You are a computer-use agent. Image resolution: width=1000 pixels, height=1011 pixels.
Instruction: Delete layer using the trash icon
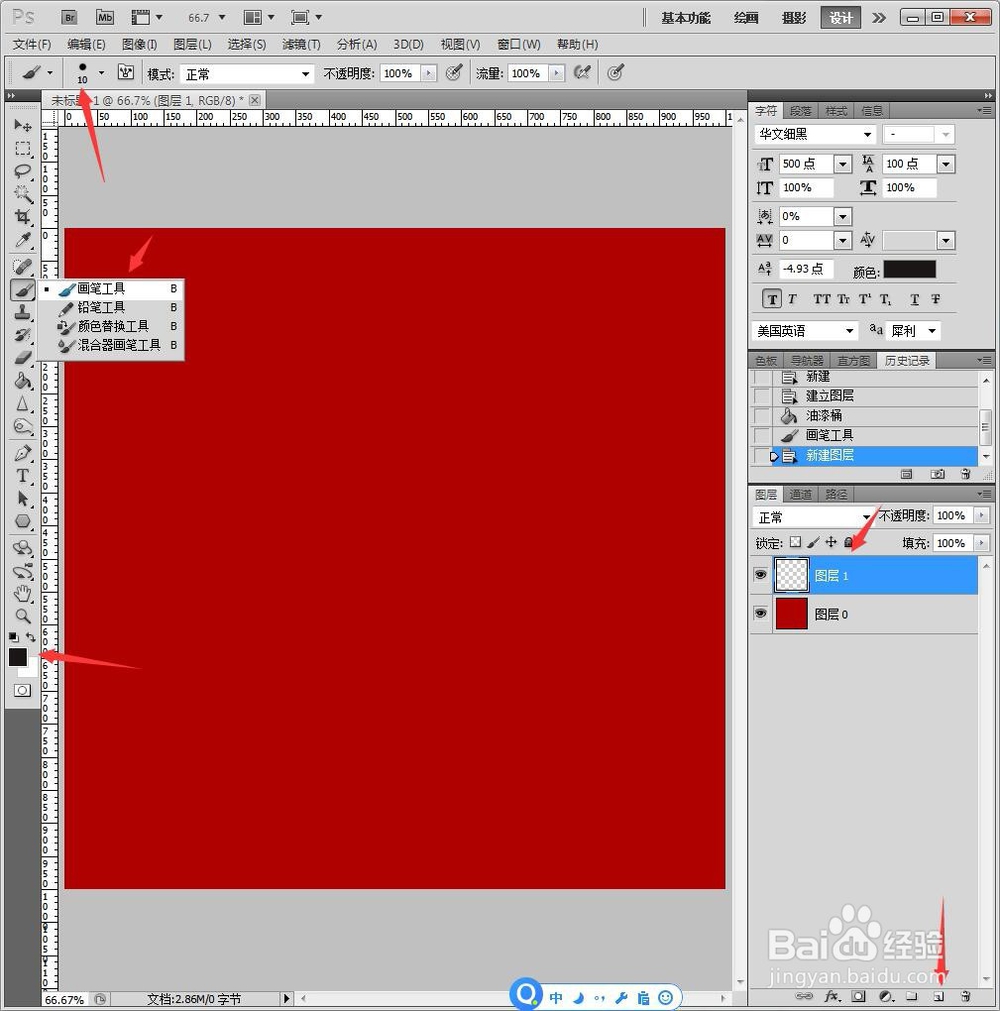click(x=965, y=996)
